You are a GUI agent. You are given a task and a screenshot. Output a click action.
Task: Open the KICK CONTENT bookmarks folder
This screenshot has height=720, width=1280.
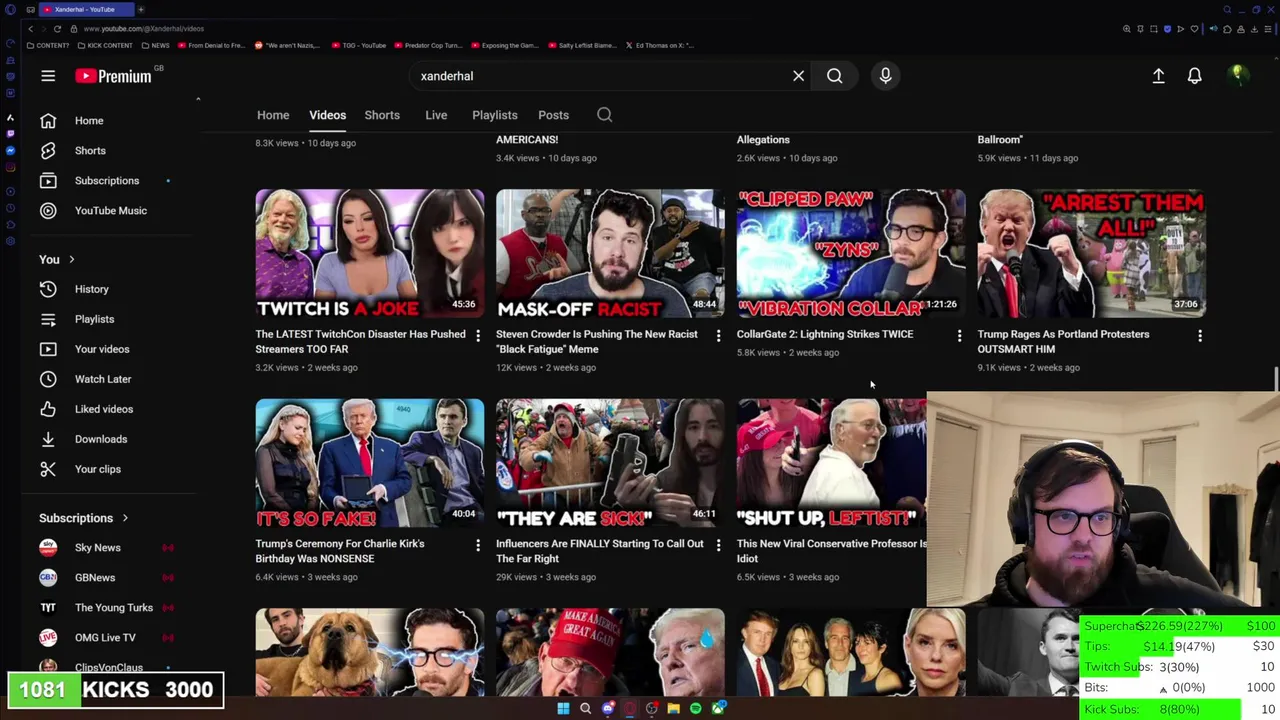pos(105,45)
